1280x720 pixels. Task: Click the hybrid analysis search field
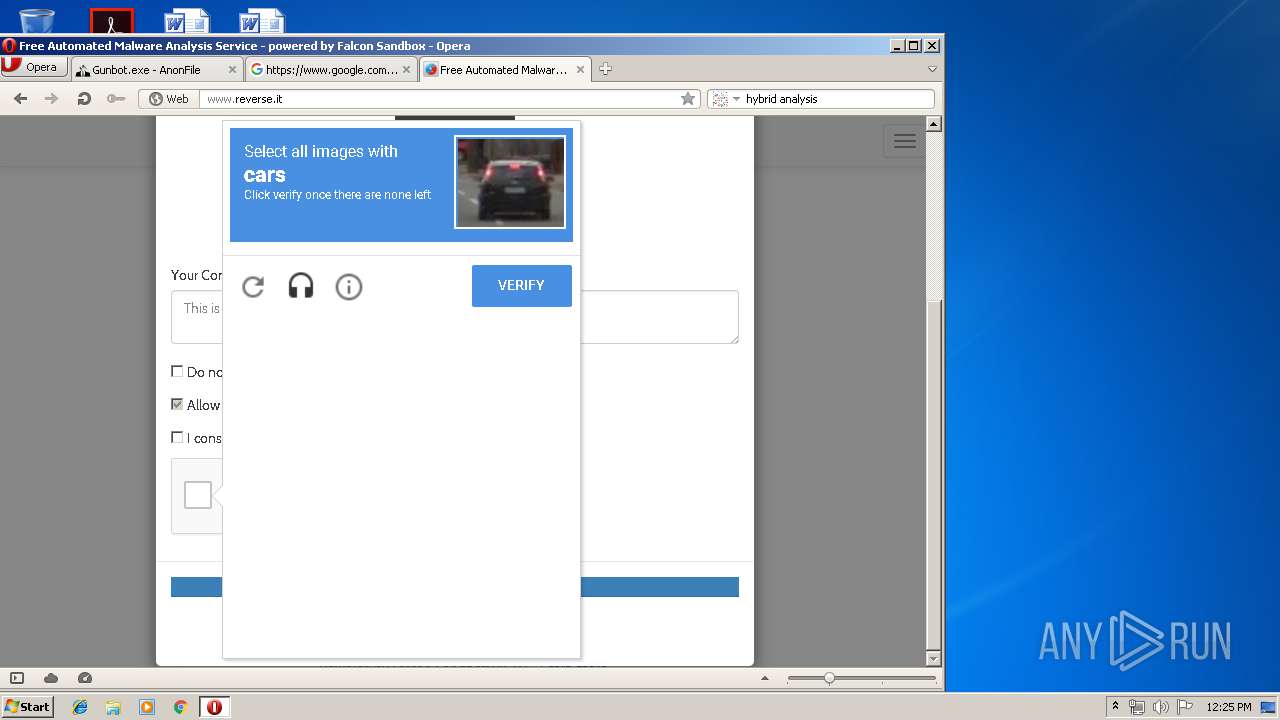(x=838, y=99)
